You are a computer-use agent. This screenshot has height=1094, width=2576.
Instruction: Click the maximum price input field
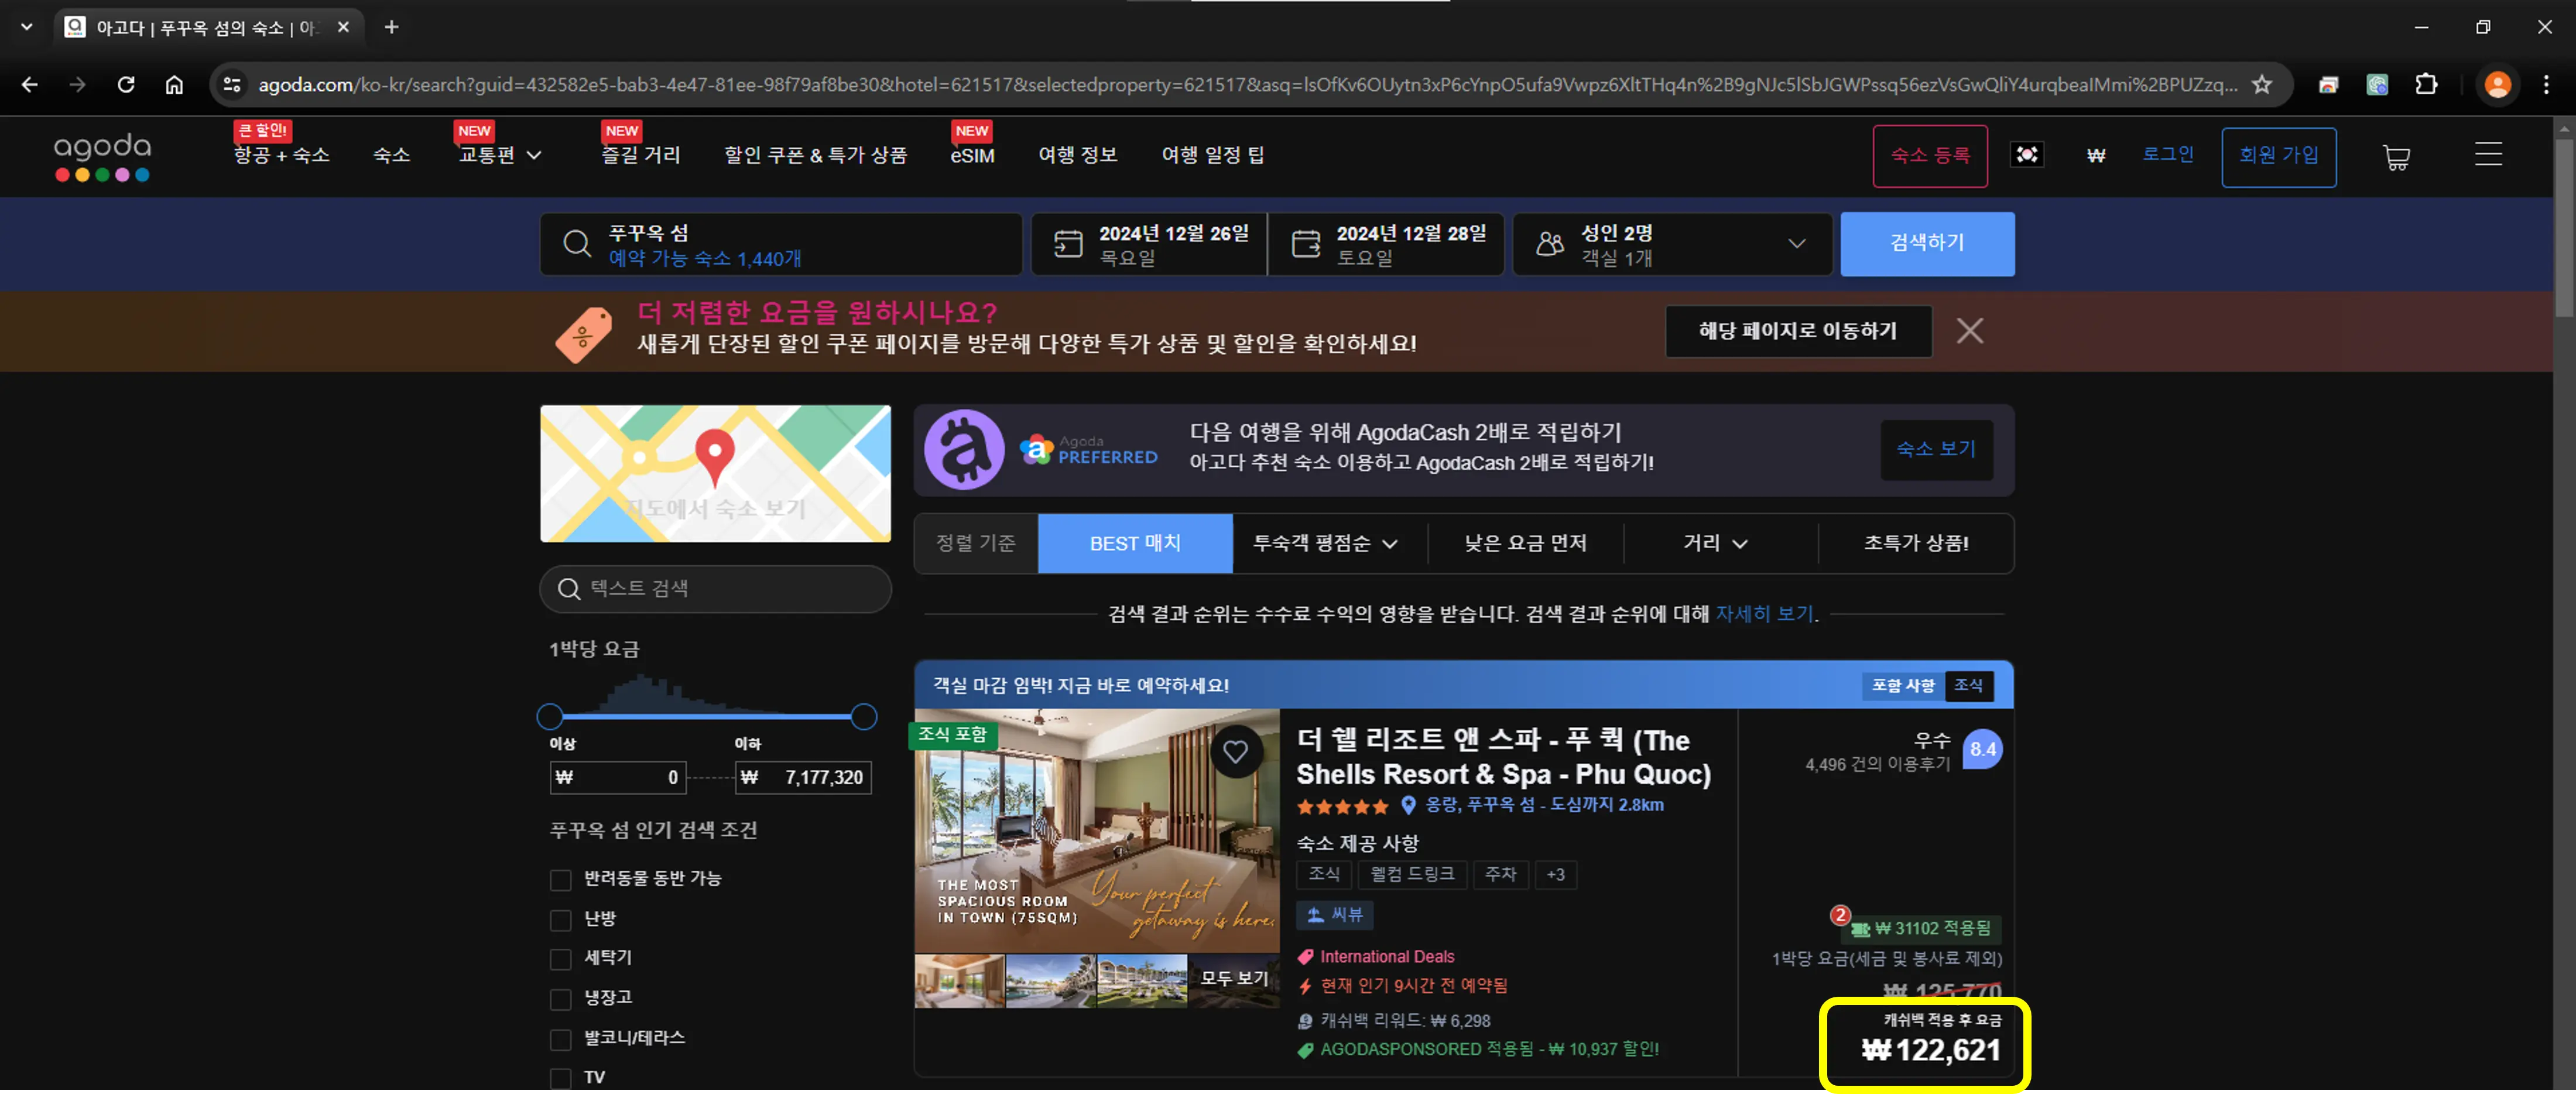tap(804, 778)
